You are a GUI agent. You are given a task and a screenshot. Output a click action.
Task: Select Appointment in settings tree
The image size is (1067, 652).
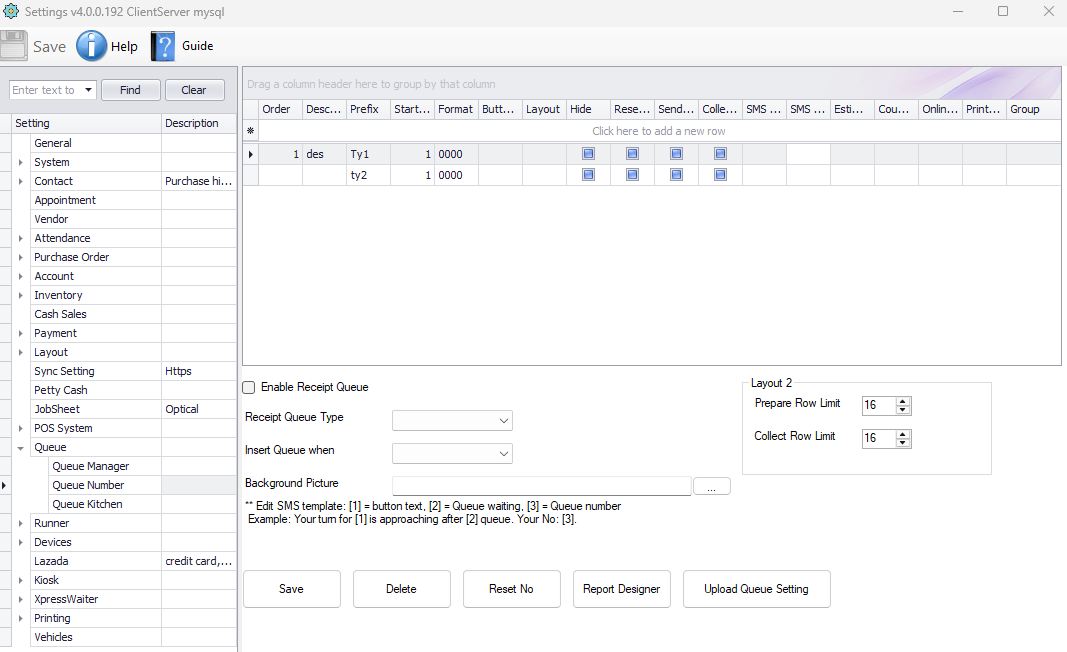(65, 200)
